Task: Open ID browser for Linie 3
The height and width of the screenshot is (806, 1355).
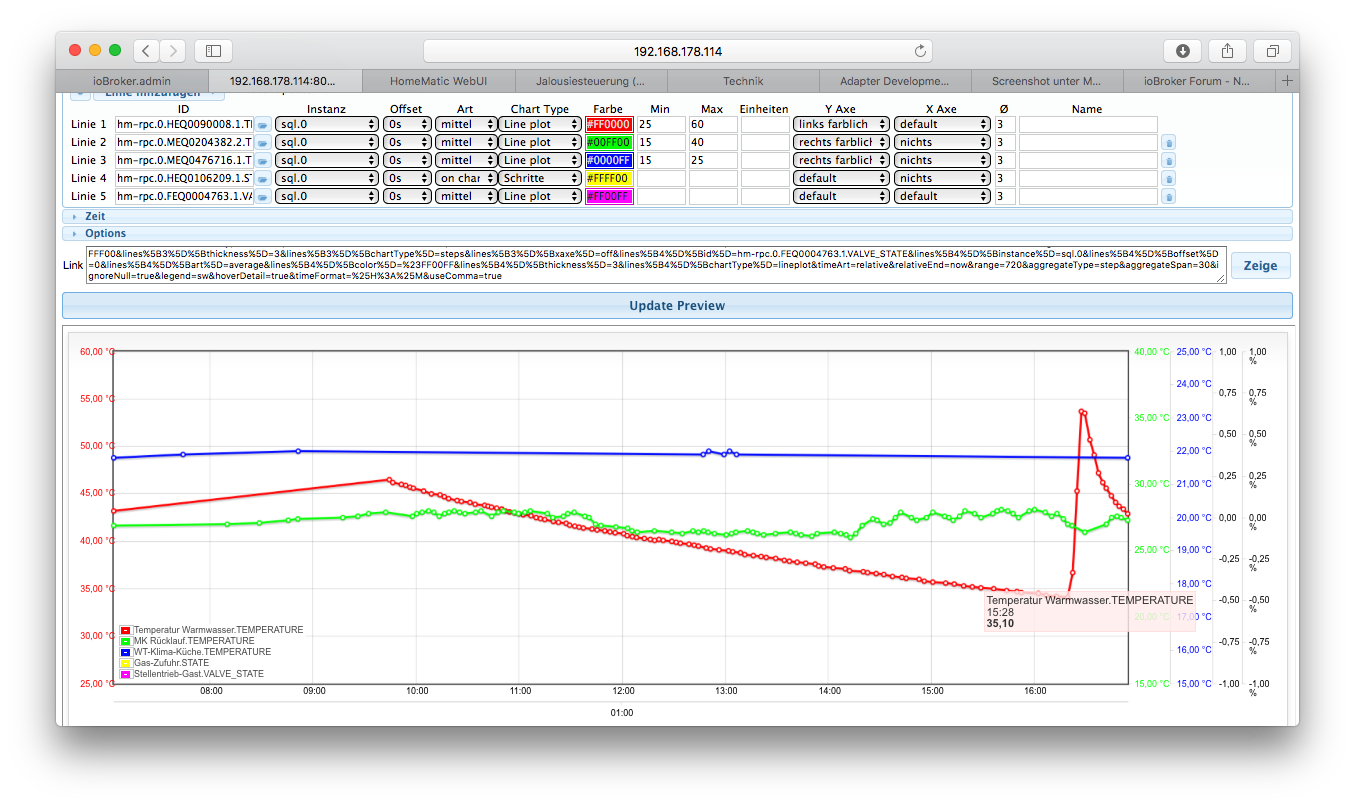Action: (263, 161)
